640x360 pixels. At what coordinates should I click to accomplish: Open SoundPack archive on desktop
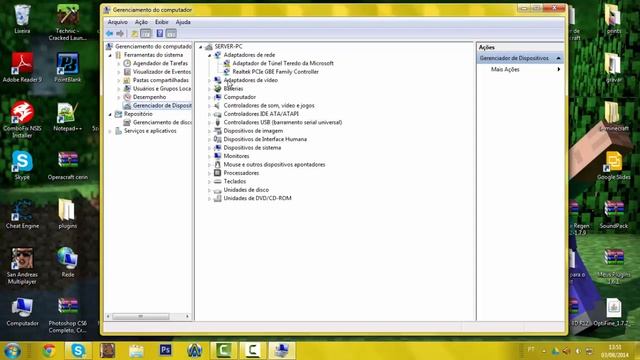(x=613, y=214)
